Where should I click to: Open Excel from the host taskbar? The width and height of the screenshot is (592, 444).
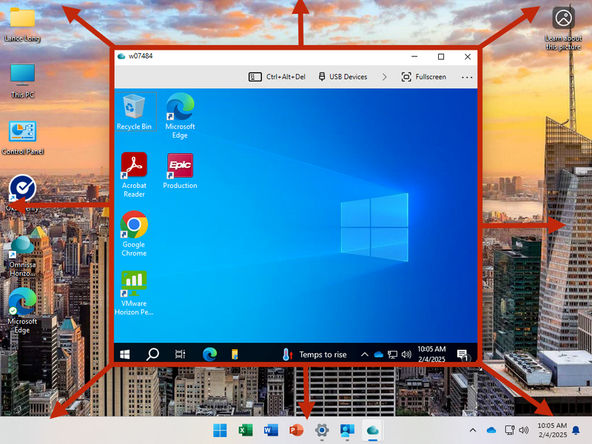(245, 430)
